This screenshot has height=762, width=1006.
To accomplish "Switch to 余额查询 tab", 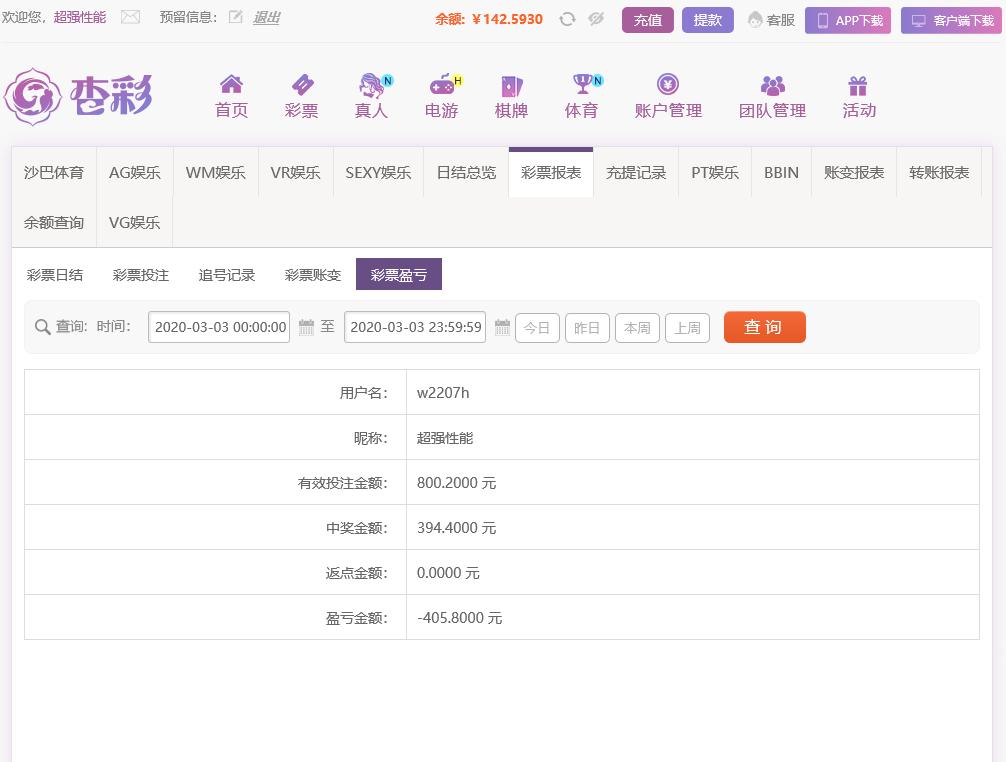I will click(54, 223).
